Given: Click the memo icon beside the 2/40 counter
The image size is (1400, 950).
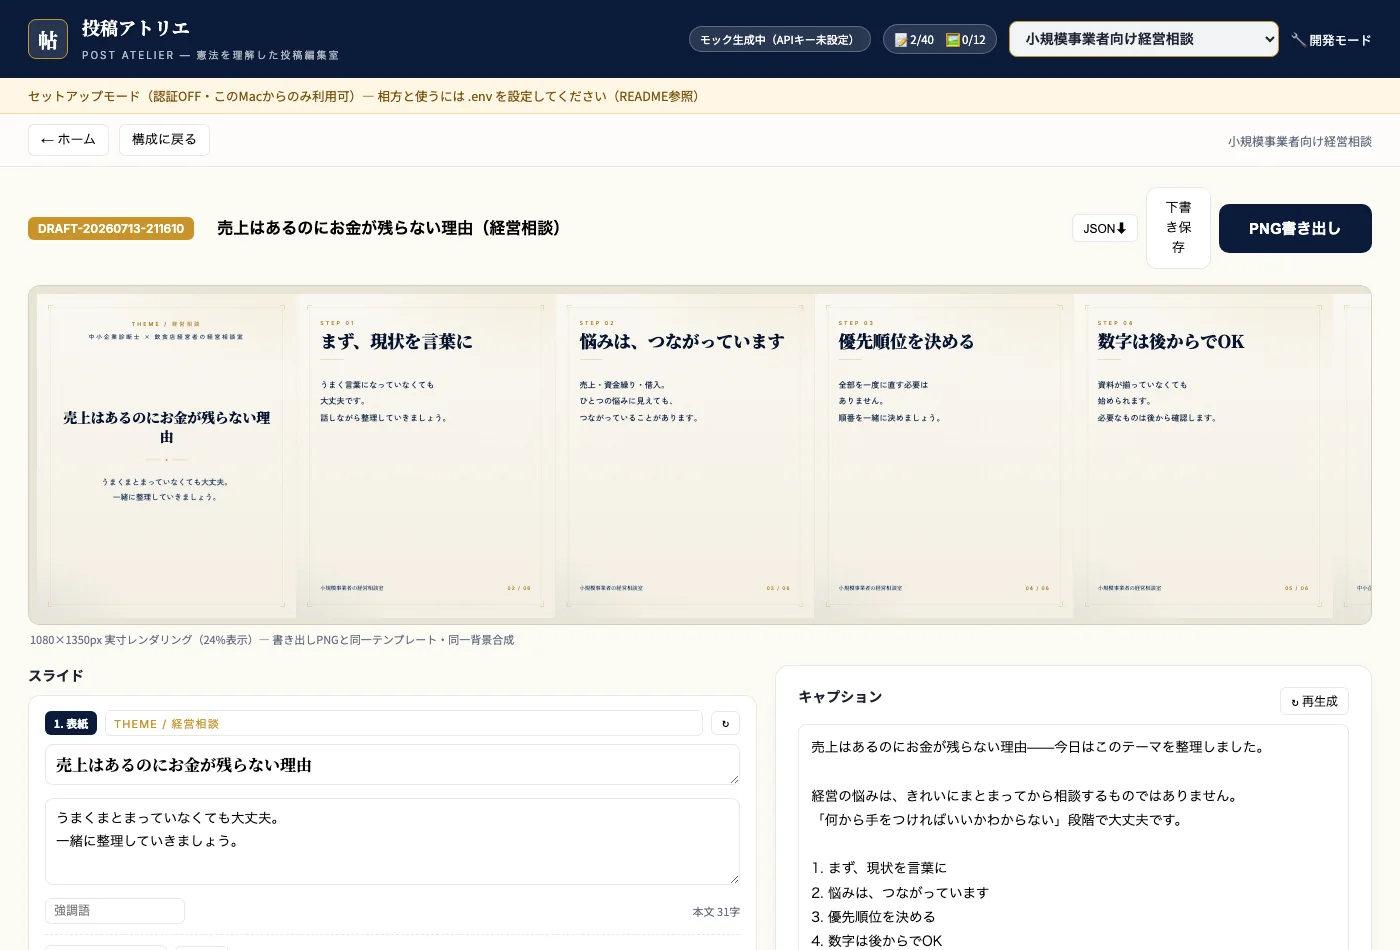Looking at the screenshot, I should click(901, 40).
